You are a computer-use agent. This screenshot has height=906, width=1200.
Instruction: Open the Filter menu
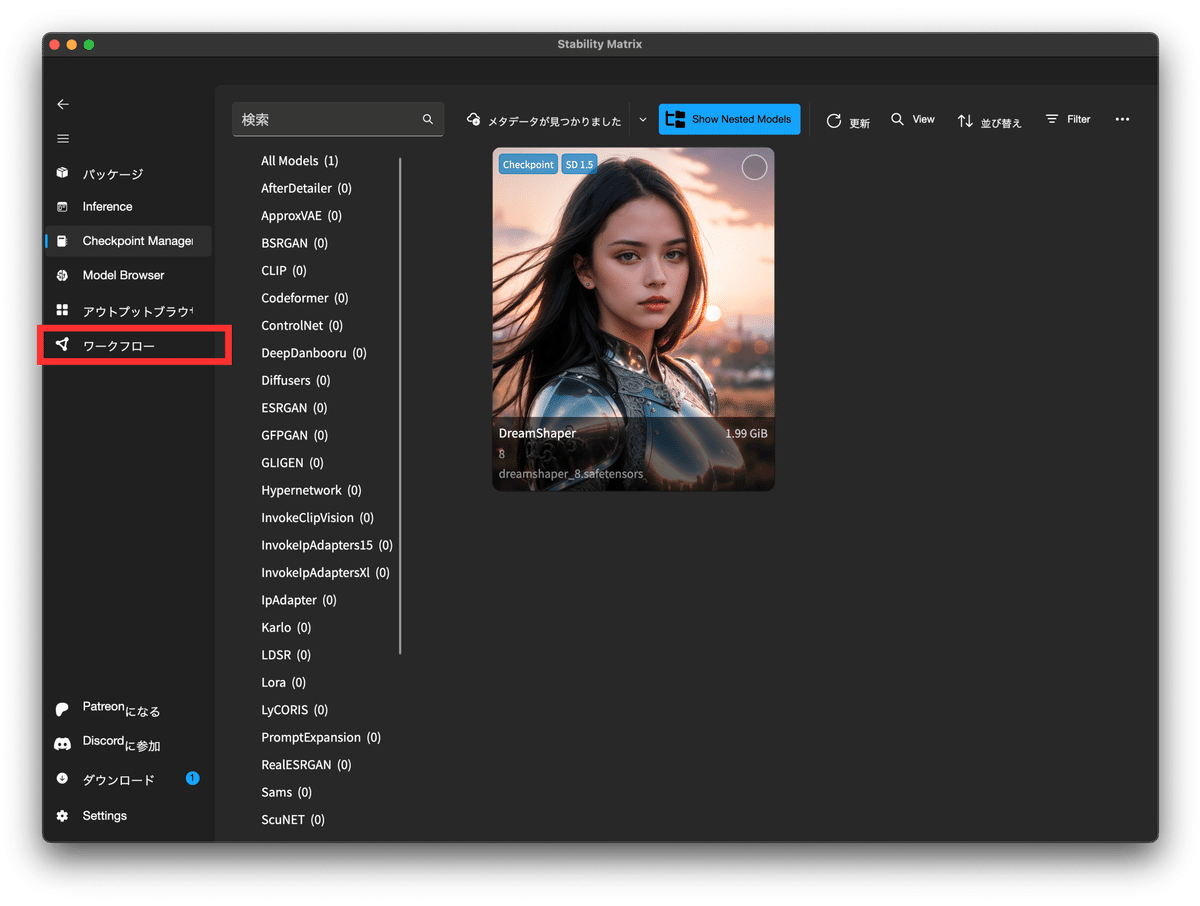point(1068,119)
